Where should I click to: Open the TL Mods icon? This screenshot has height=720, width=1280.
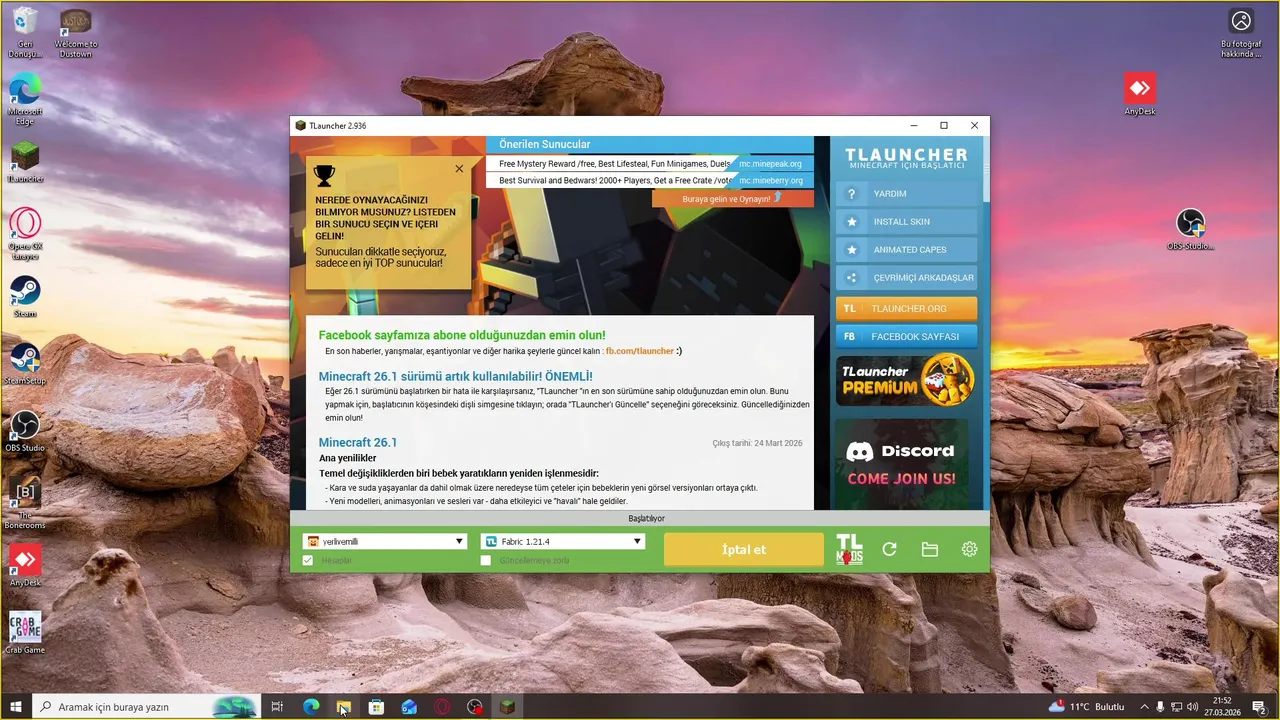tap(849, 549)
